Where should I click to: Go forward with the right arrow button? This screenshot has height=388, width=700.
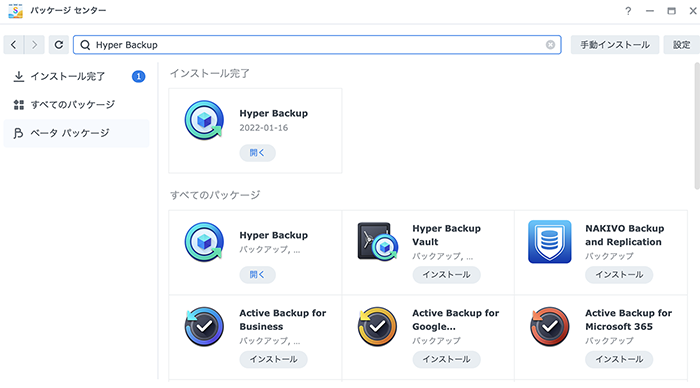[x=34, y=45]
